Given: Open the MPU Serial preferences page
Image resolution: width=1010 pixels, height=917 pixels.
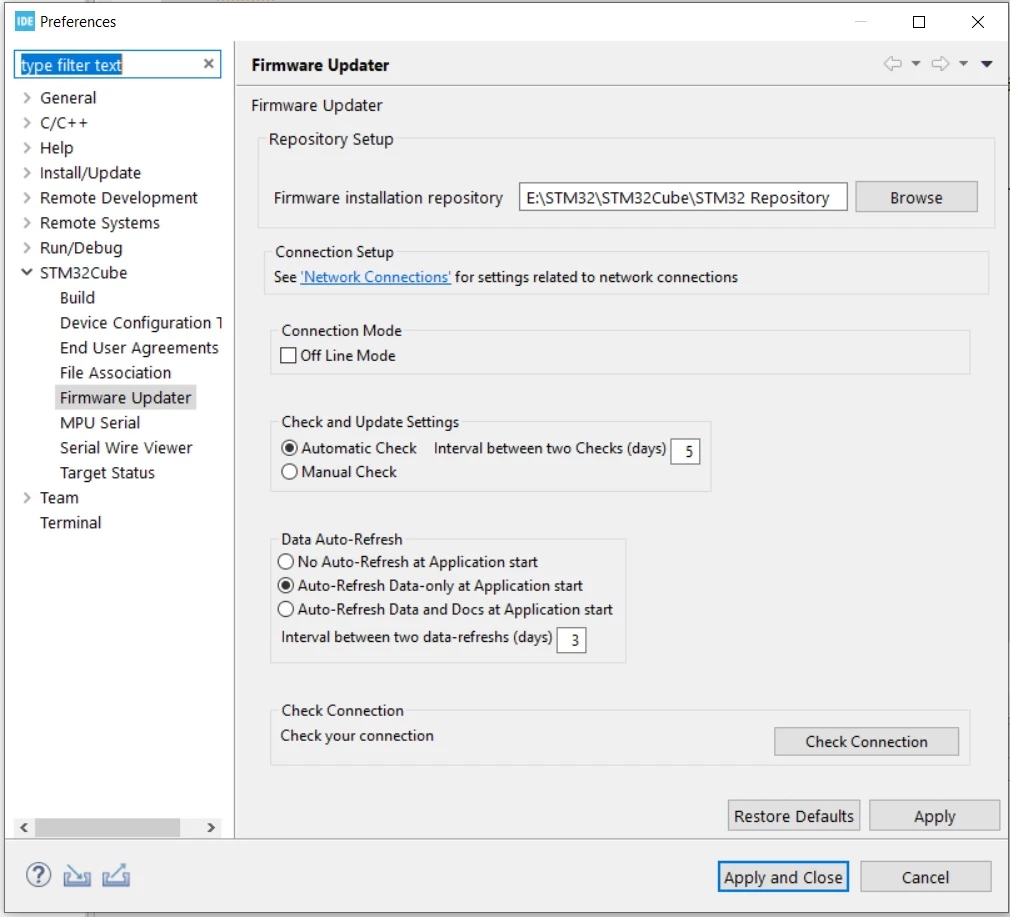Looking at the screenshot, I should pos(100,422).
